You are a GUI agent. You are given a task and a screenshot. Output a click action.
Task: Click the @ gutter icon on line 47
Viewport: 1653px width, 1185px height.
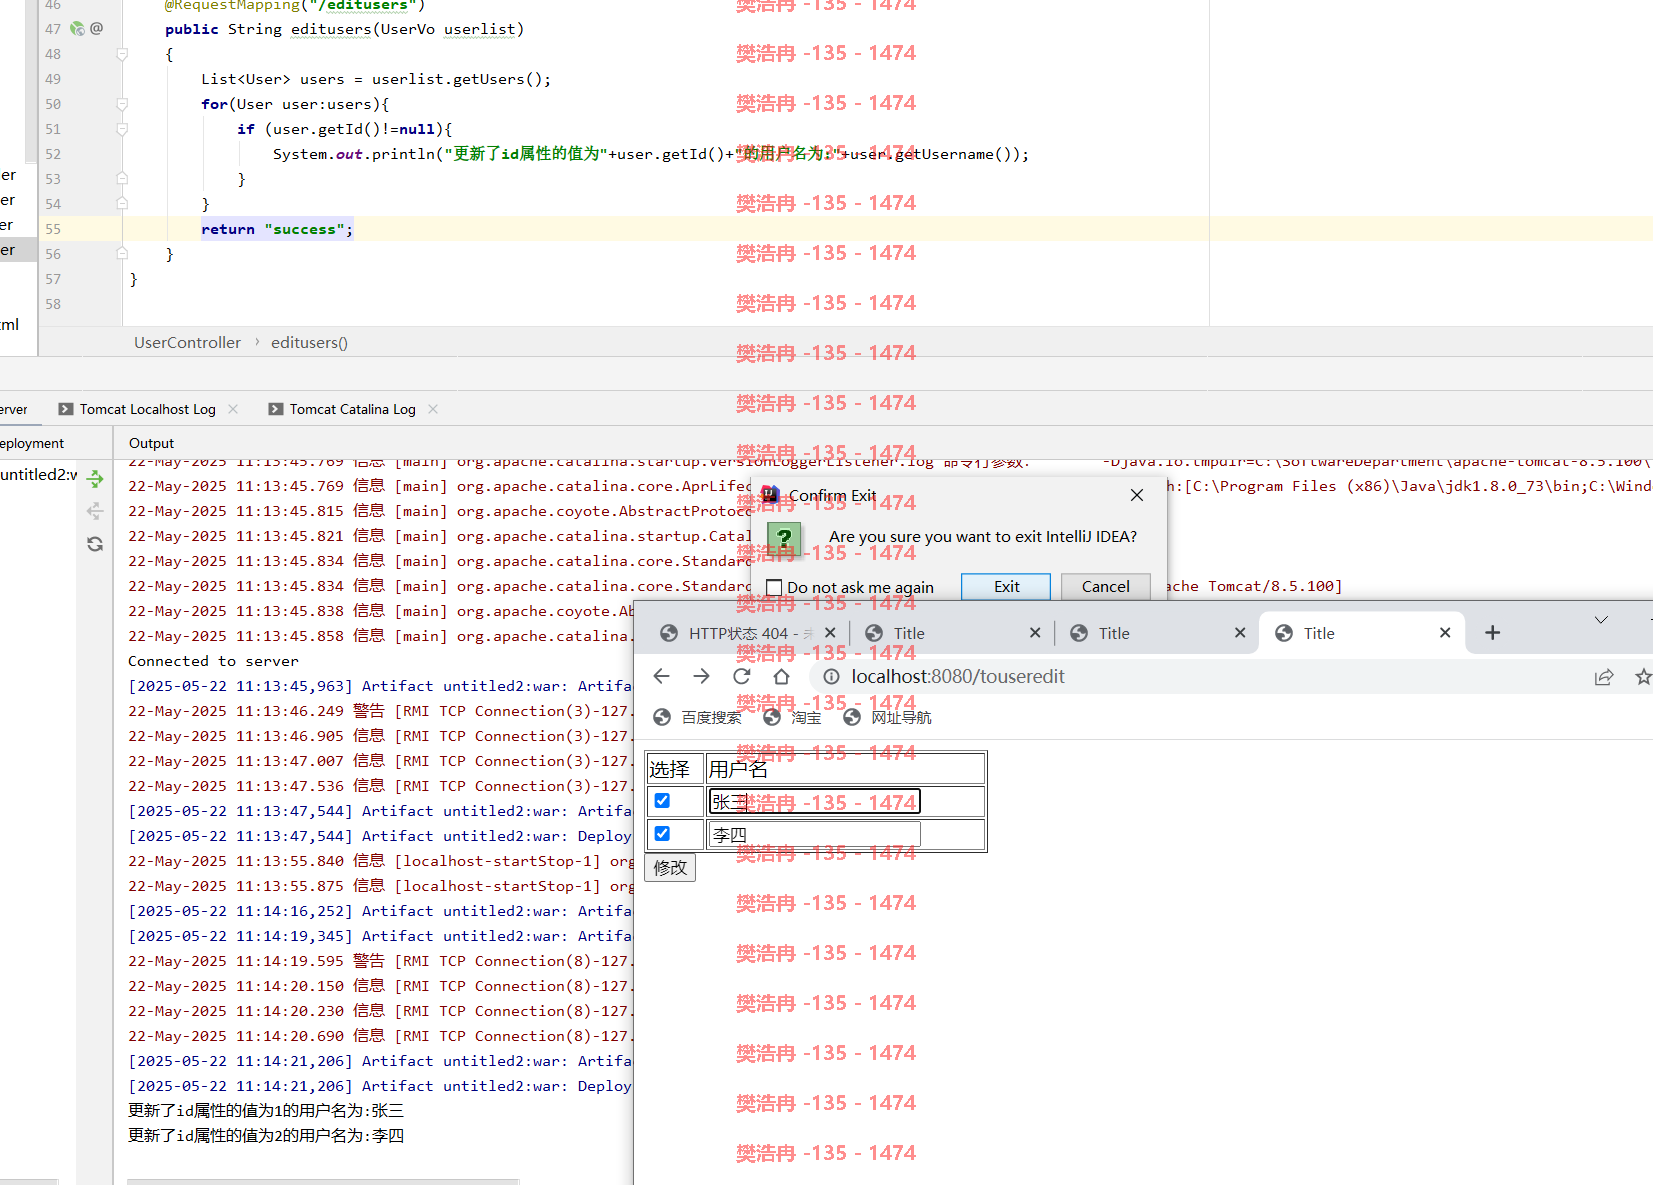[x=97, y=29]
